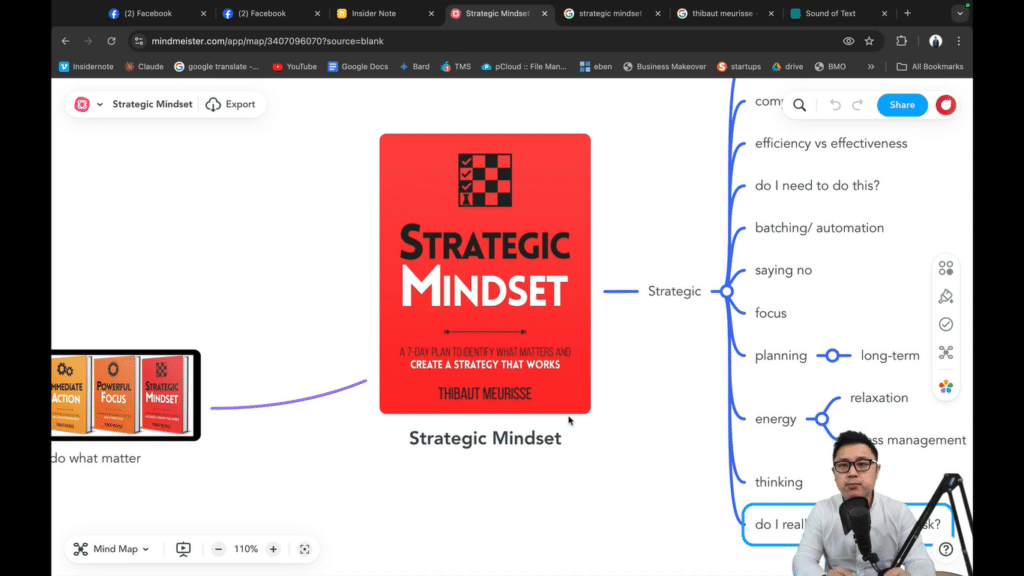This screenshot has height=576, width=1024.
Task: Open Chrome profile avatar
Action: 935,41
